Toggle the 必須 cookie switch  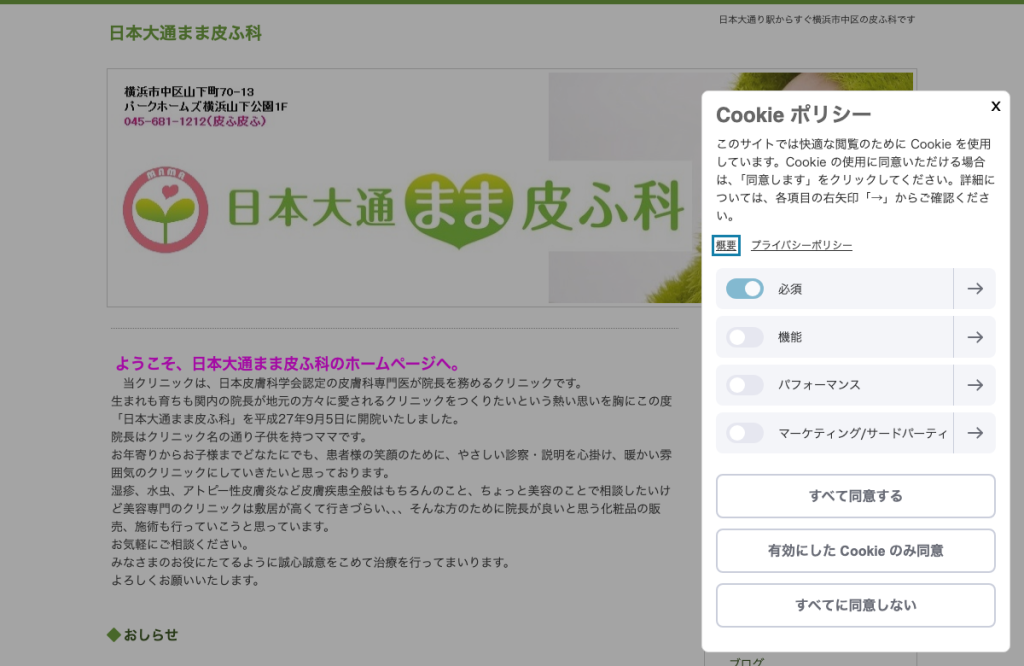(744, 289)
